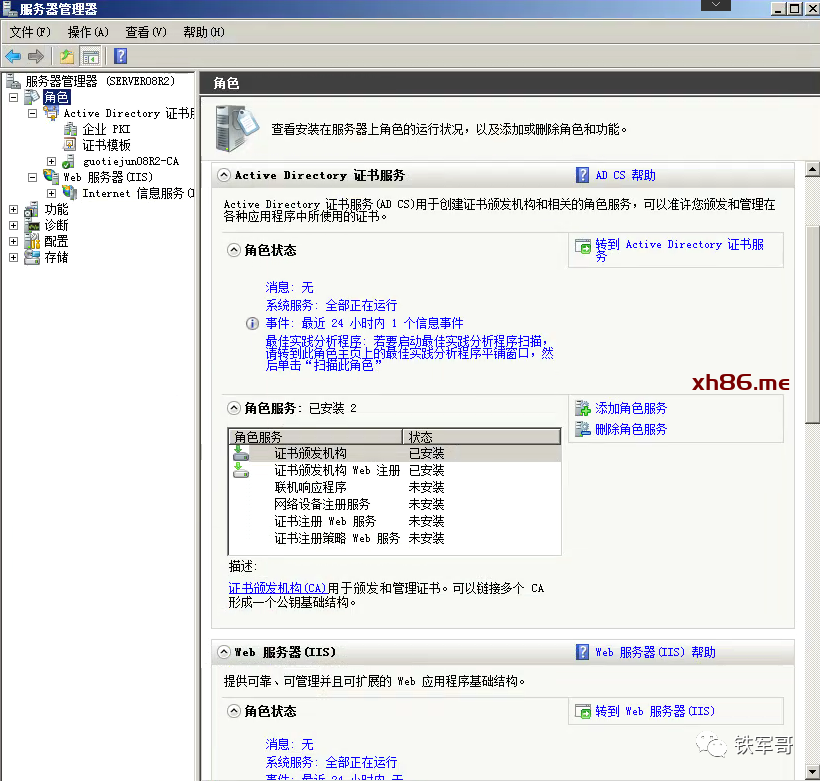Collapse the Web 服务器(IIS) tree node
This screenshot has height=781, width=820.
click(32, 177)
